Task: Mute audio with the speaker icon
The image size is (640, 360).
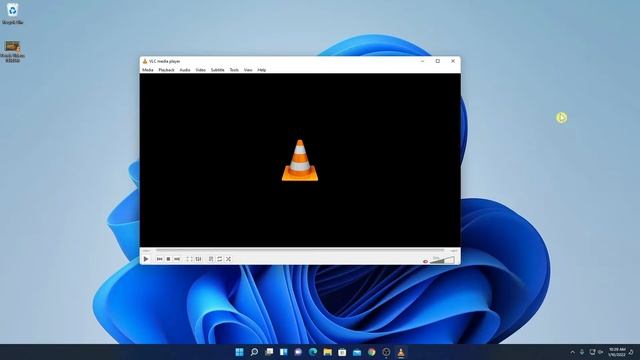Action: (x=425, y=261)
